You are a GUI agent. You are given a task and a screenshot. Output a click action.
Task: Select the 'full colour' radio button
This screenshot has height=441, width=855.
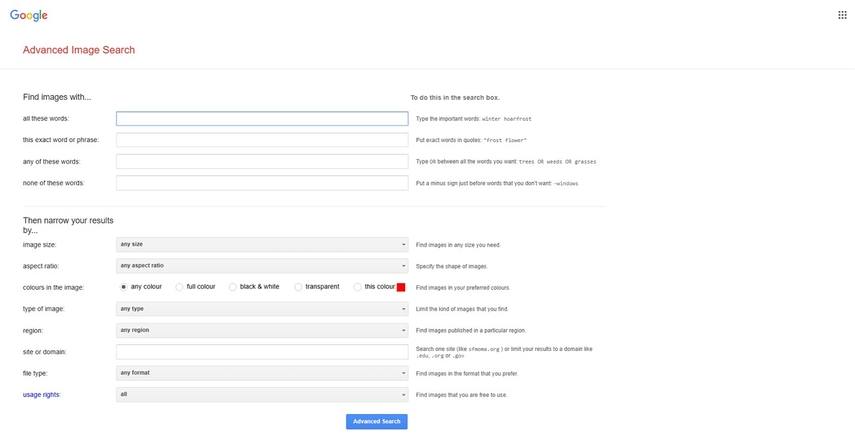[179, 287]
